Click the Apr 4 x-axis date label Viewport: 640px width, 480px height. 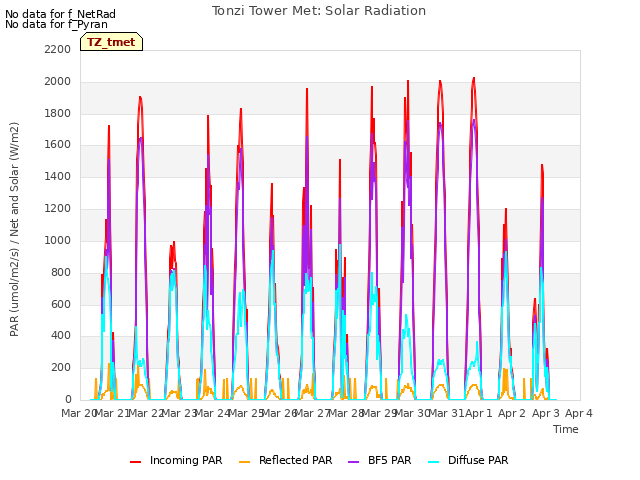[579, 413]
